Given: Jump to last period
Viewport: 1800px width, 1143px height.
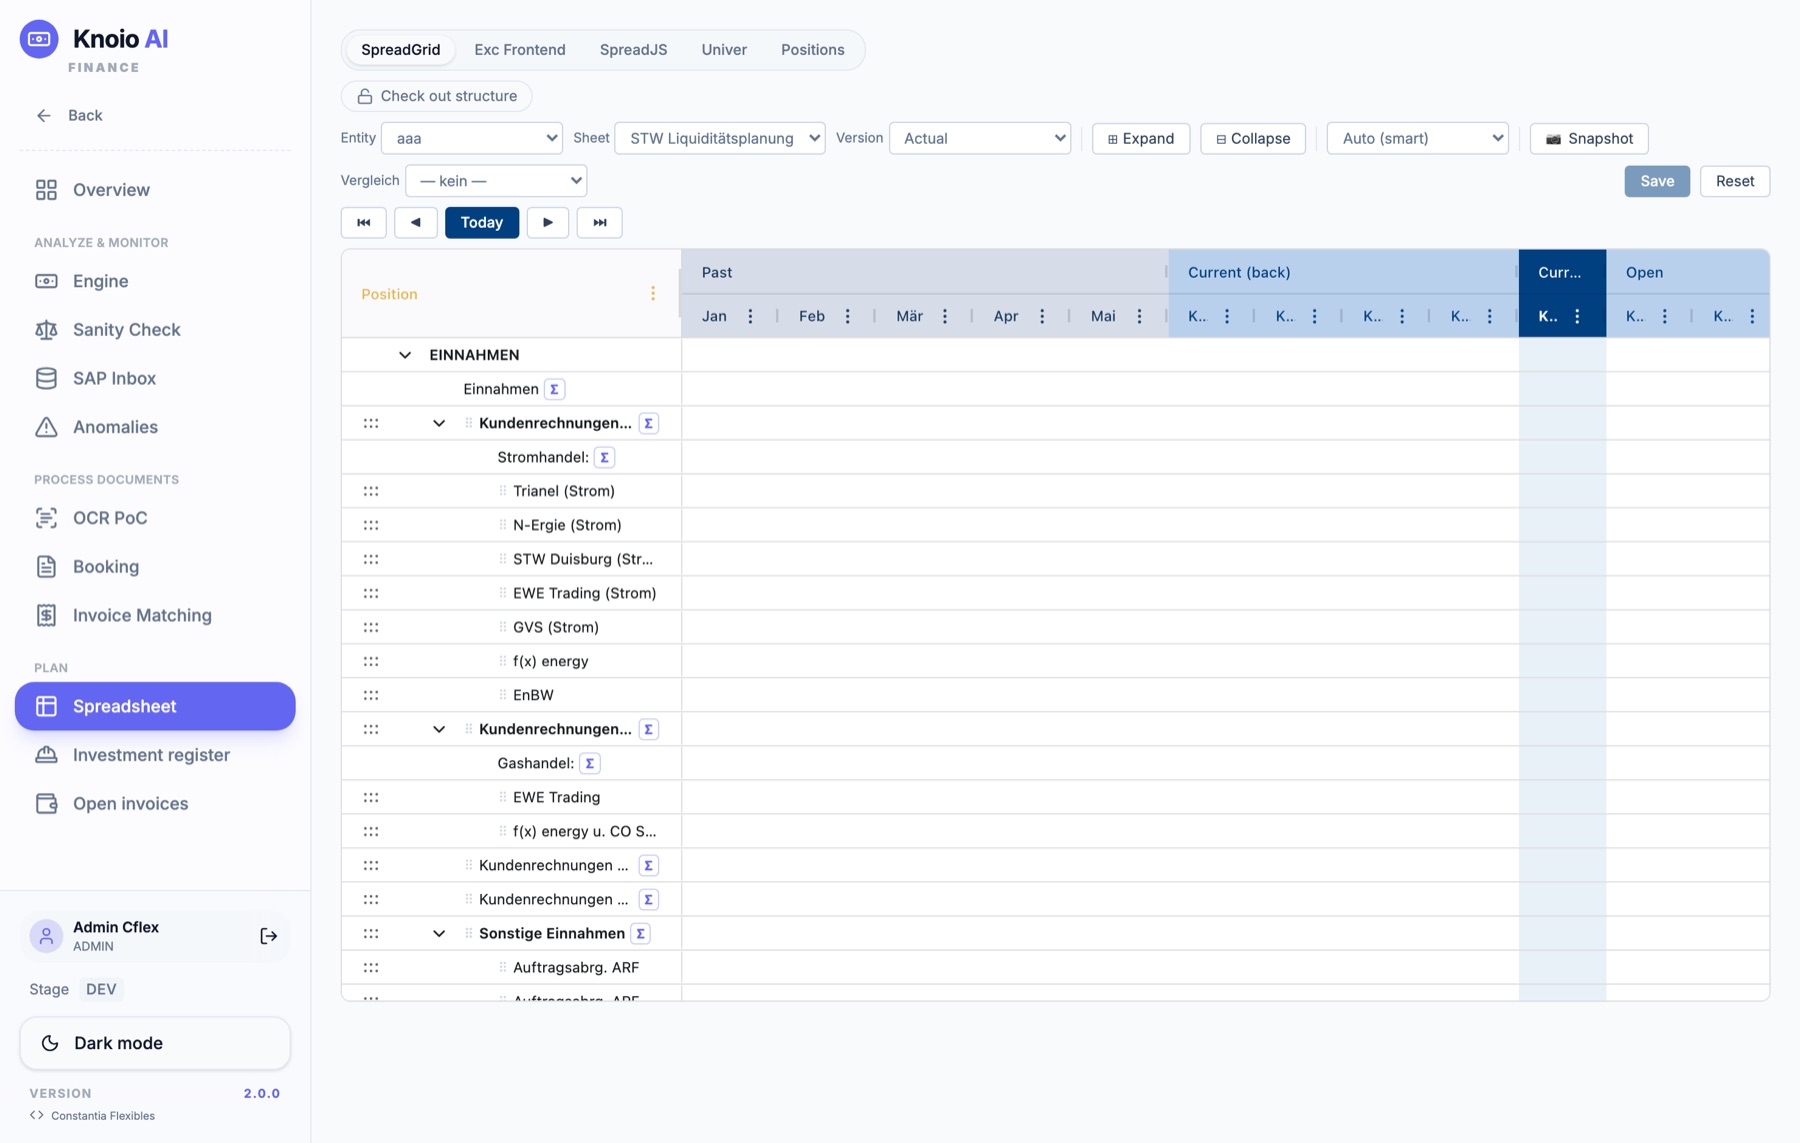Looking at the screenshot, I should click(x=600, y=223).
